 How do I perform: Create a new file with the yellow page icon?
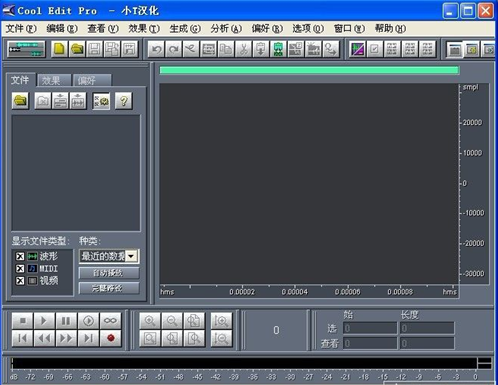pos(60,50)
